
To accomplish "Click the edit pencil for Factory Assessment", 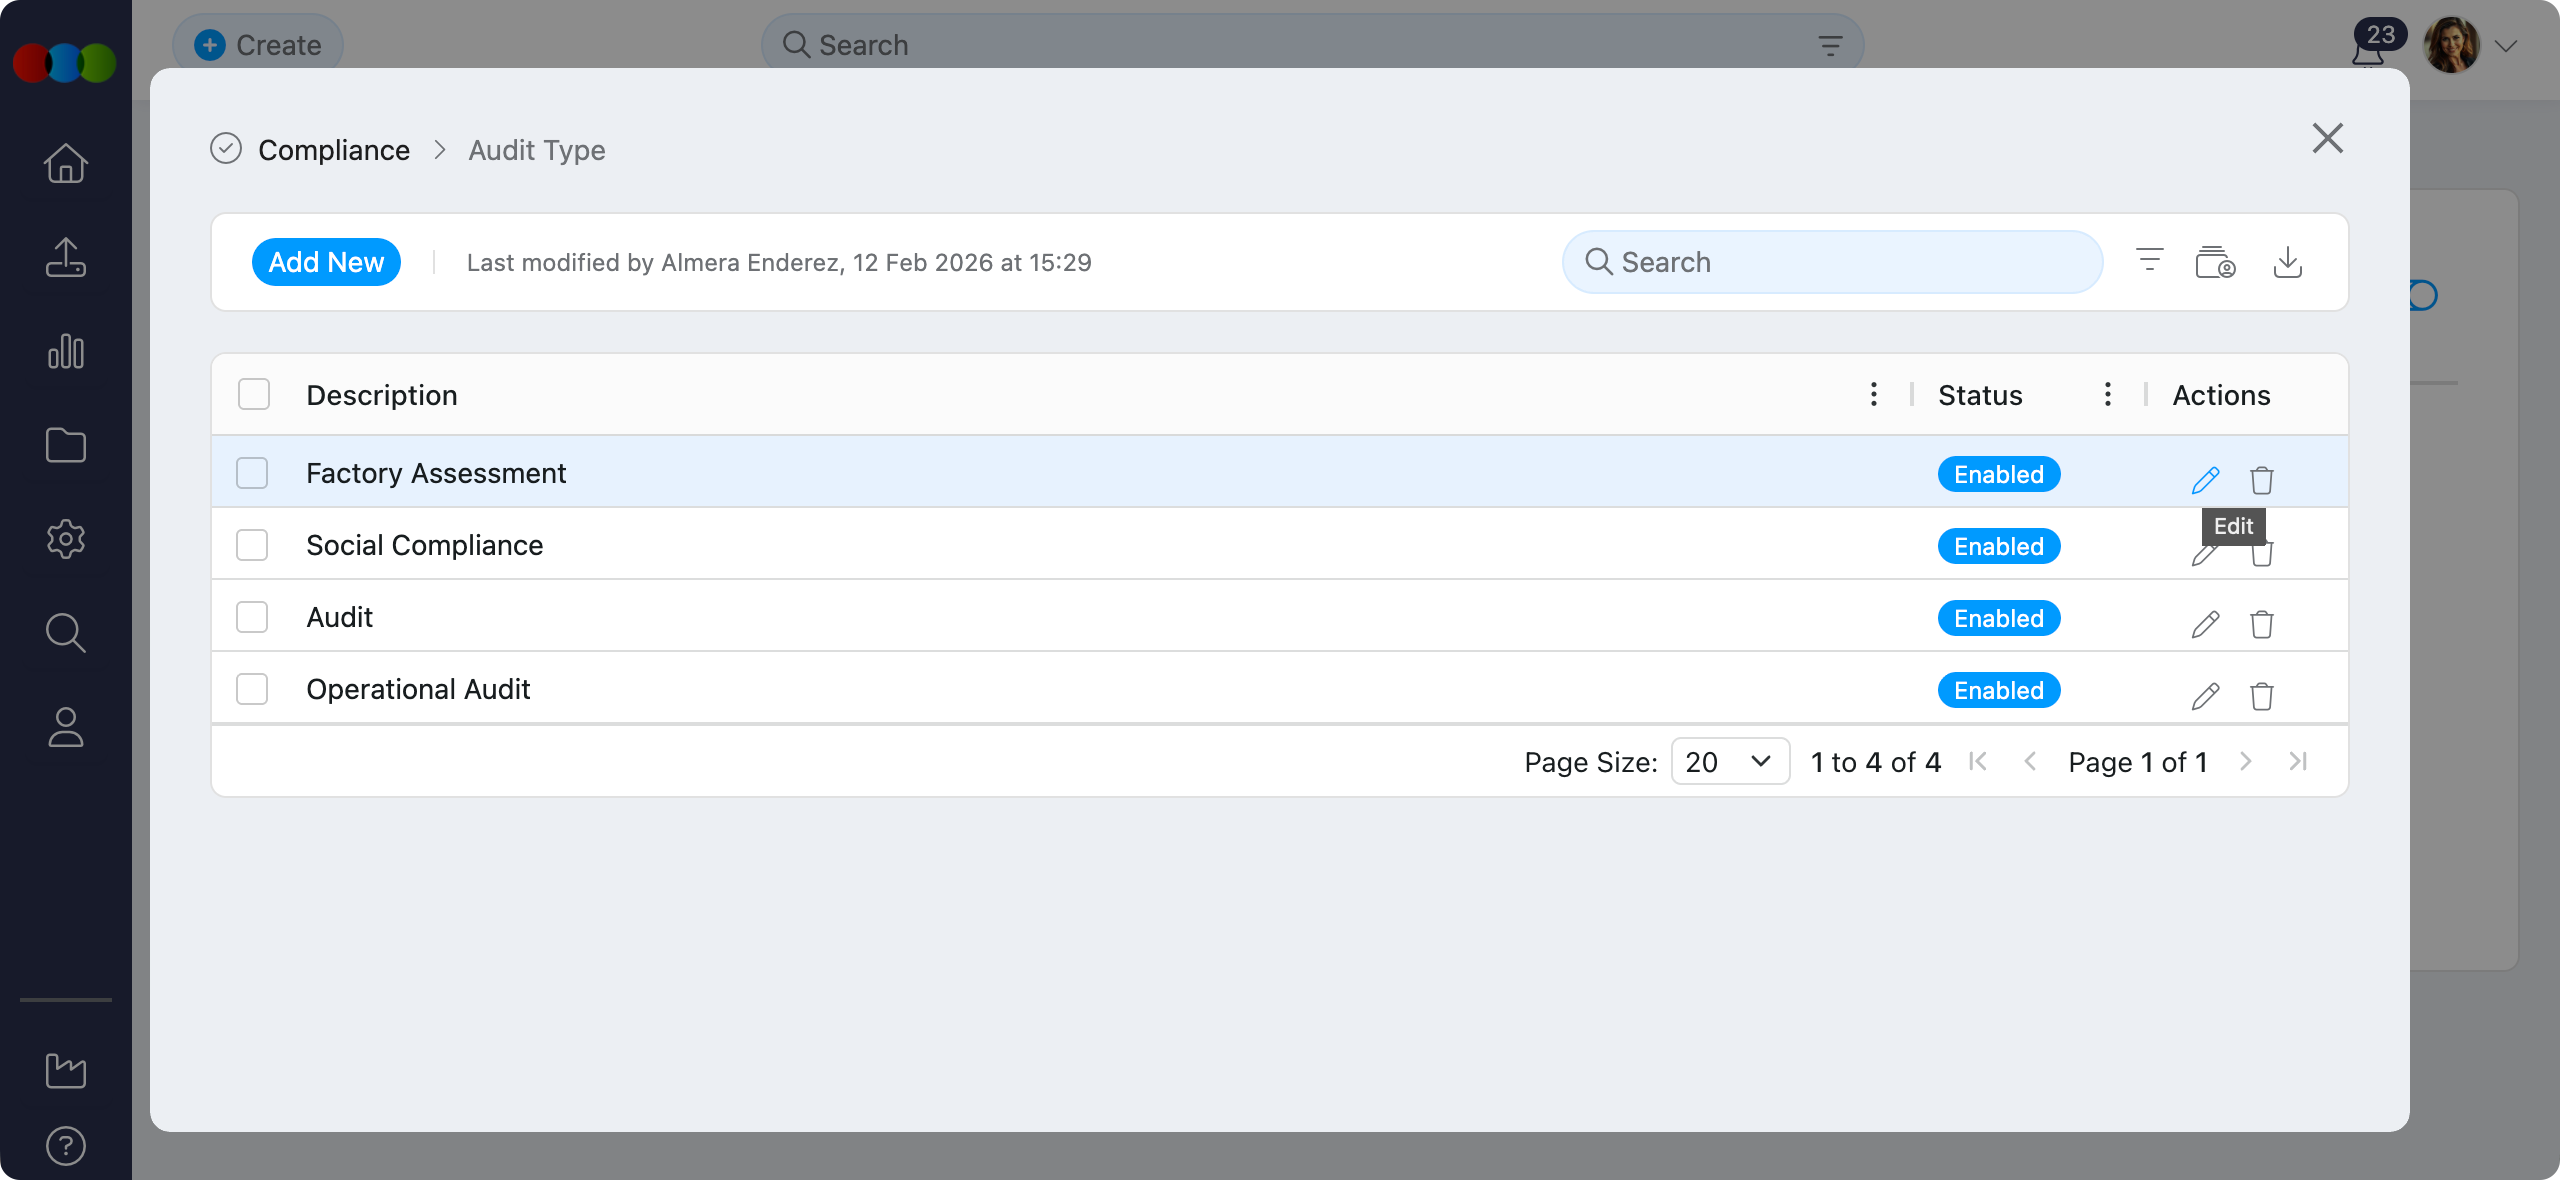I will coord(2205,480).
